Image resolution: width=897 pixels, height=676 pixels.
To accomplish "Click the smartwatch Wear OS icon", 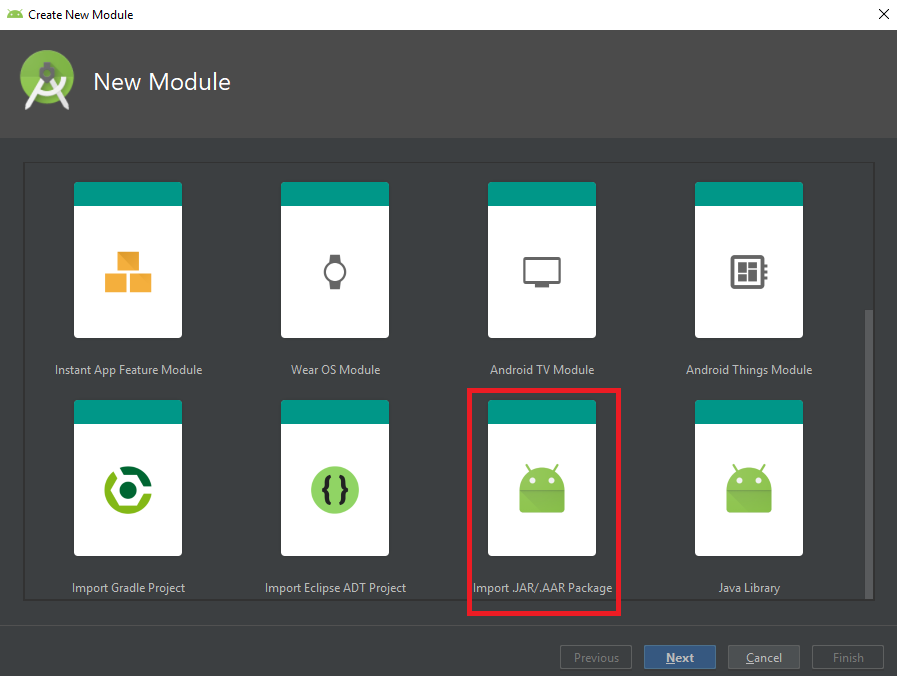I will coord(335,272).
